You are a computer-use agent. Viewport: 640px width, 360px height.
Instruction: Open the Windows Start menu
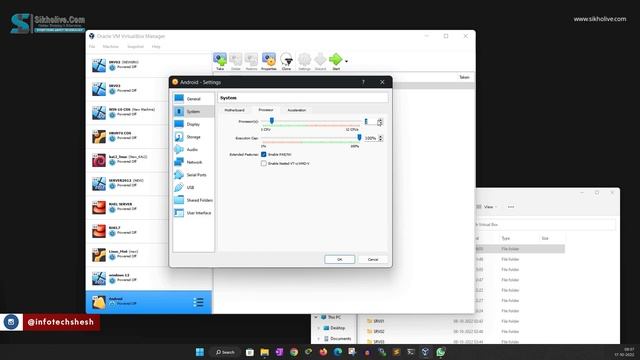click(200, 352)
